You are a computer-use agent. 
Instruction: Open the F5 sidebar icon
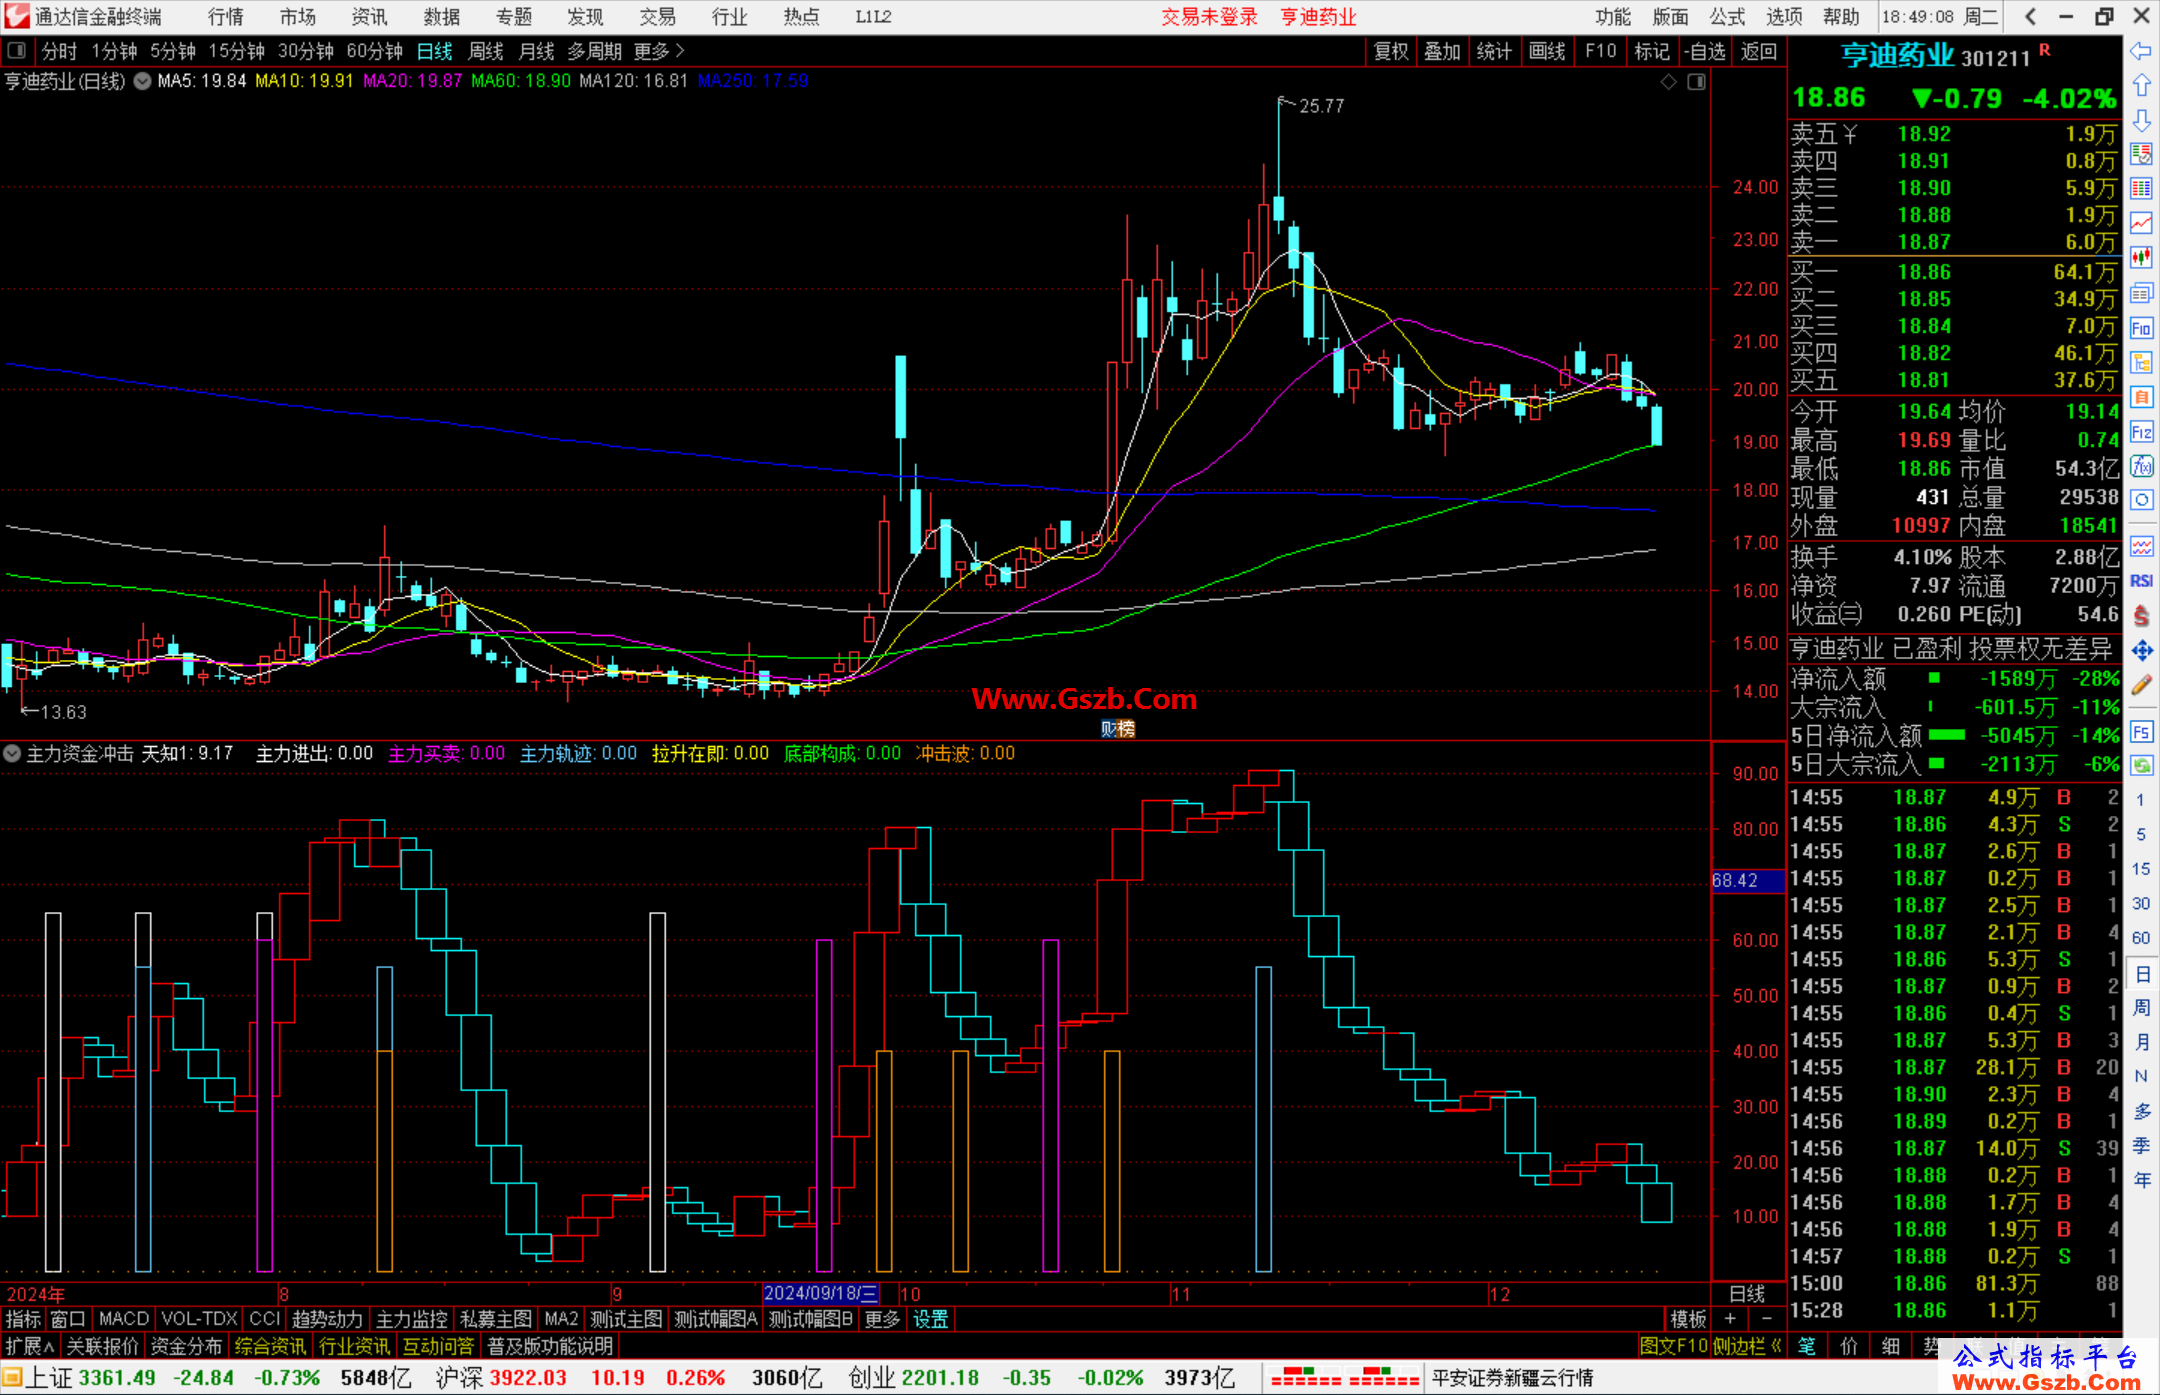click(x=2141, y=732)
